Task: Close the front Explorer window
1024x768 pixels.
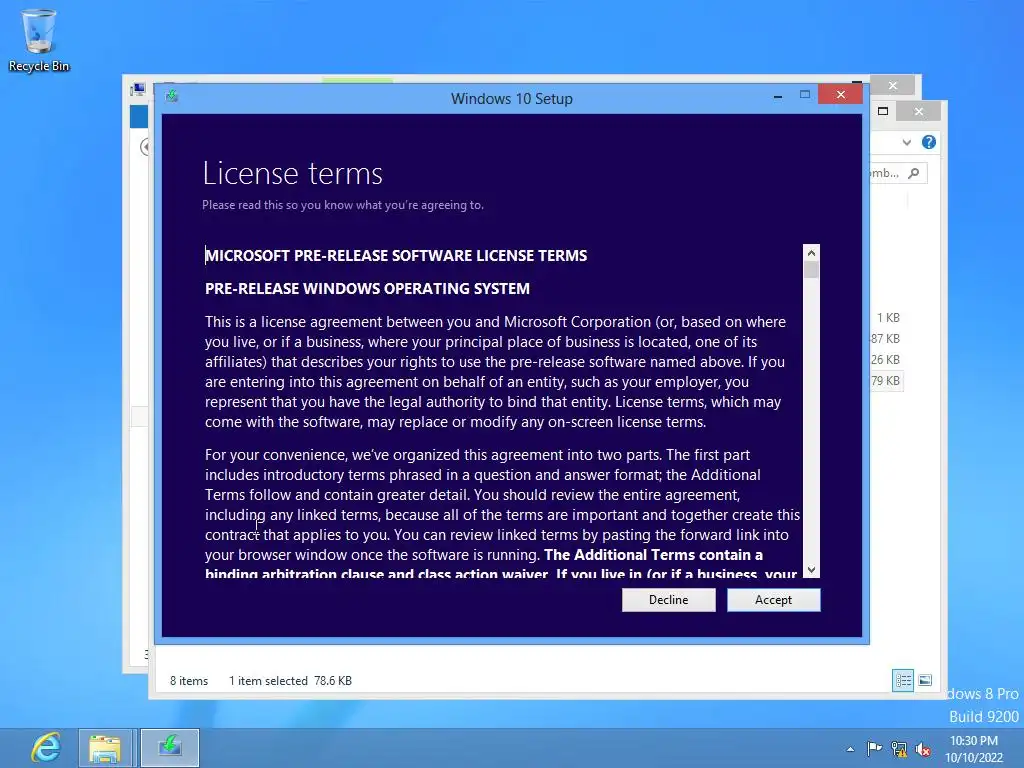Action: click(x=919, y=112)
